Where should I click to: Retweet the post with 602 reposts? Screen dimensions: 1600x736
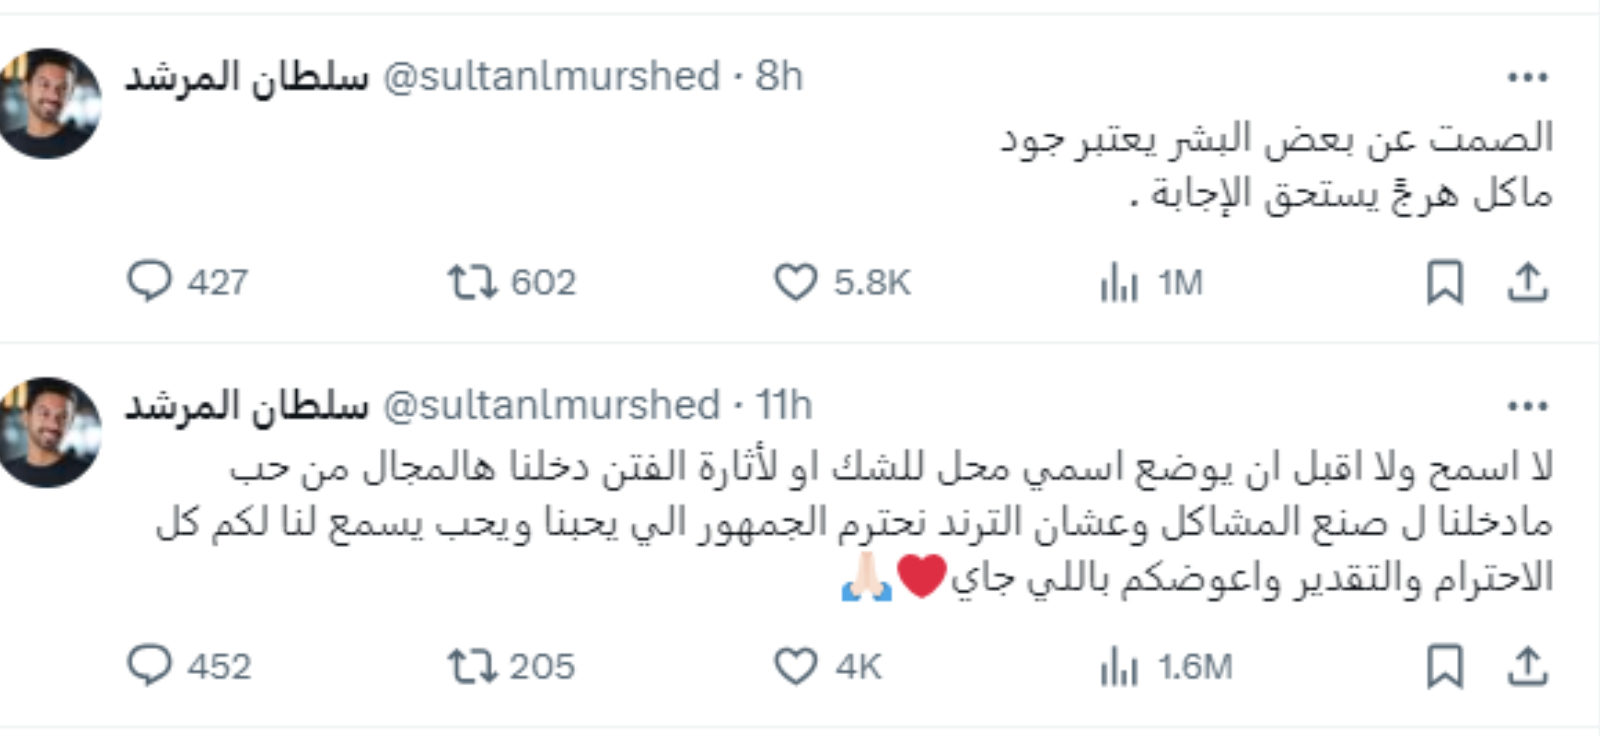472,282
